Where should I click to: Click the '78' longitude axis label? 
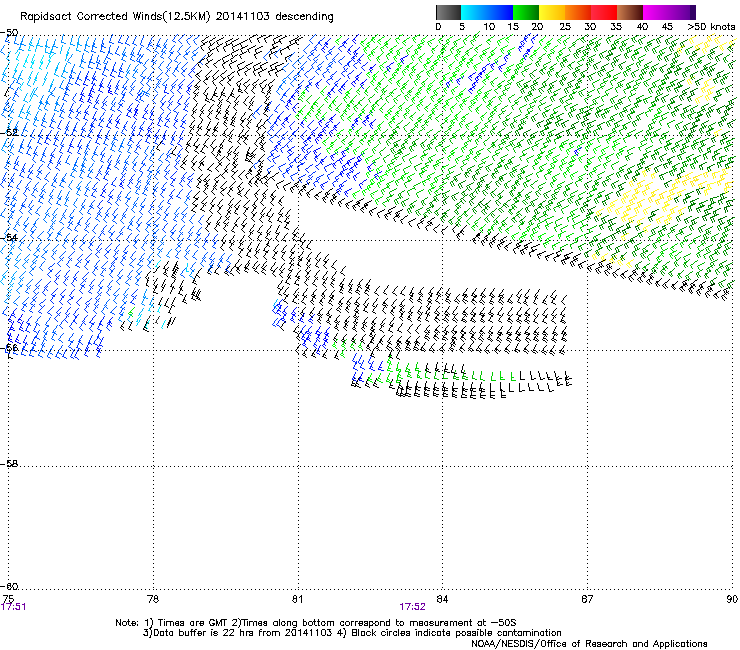(153, 599)
